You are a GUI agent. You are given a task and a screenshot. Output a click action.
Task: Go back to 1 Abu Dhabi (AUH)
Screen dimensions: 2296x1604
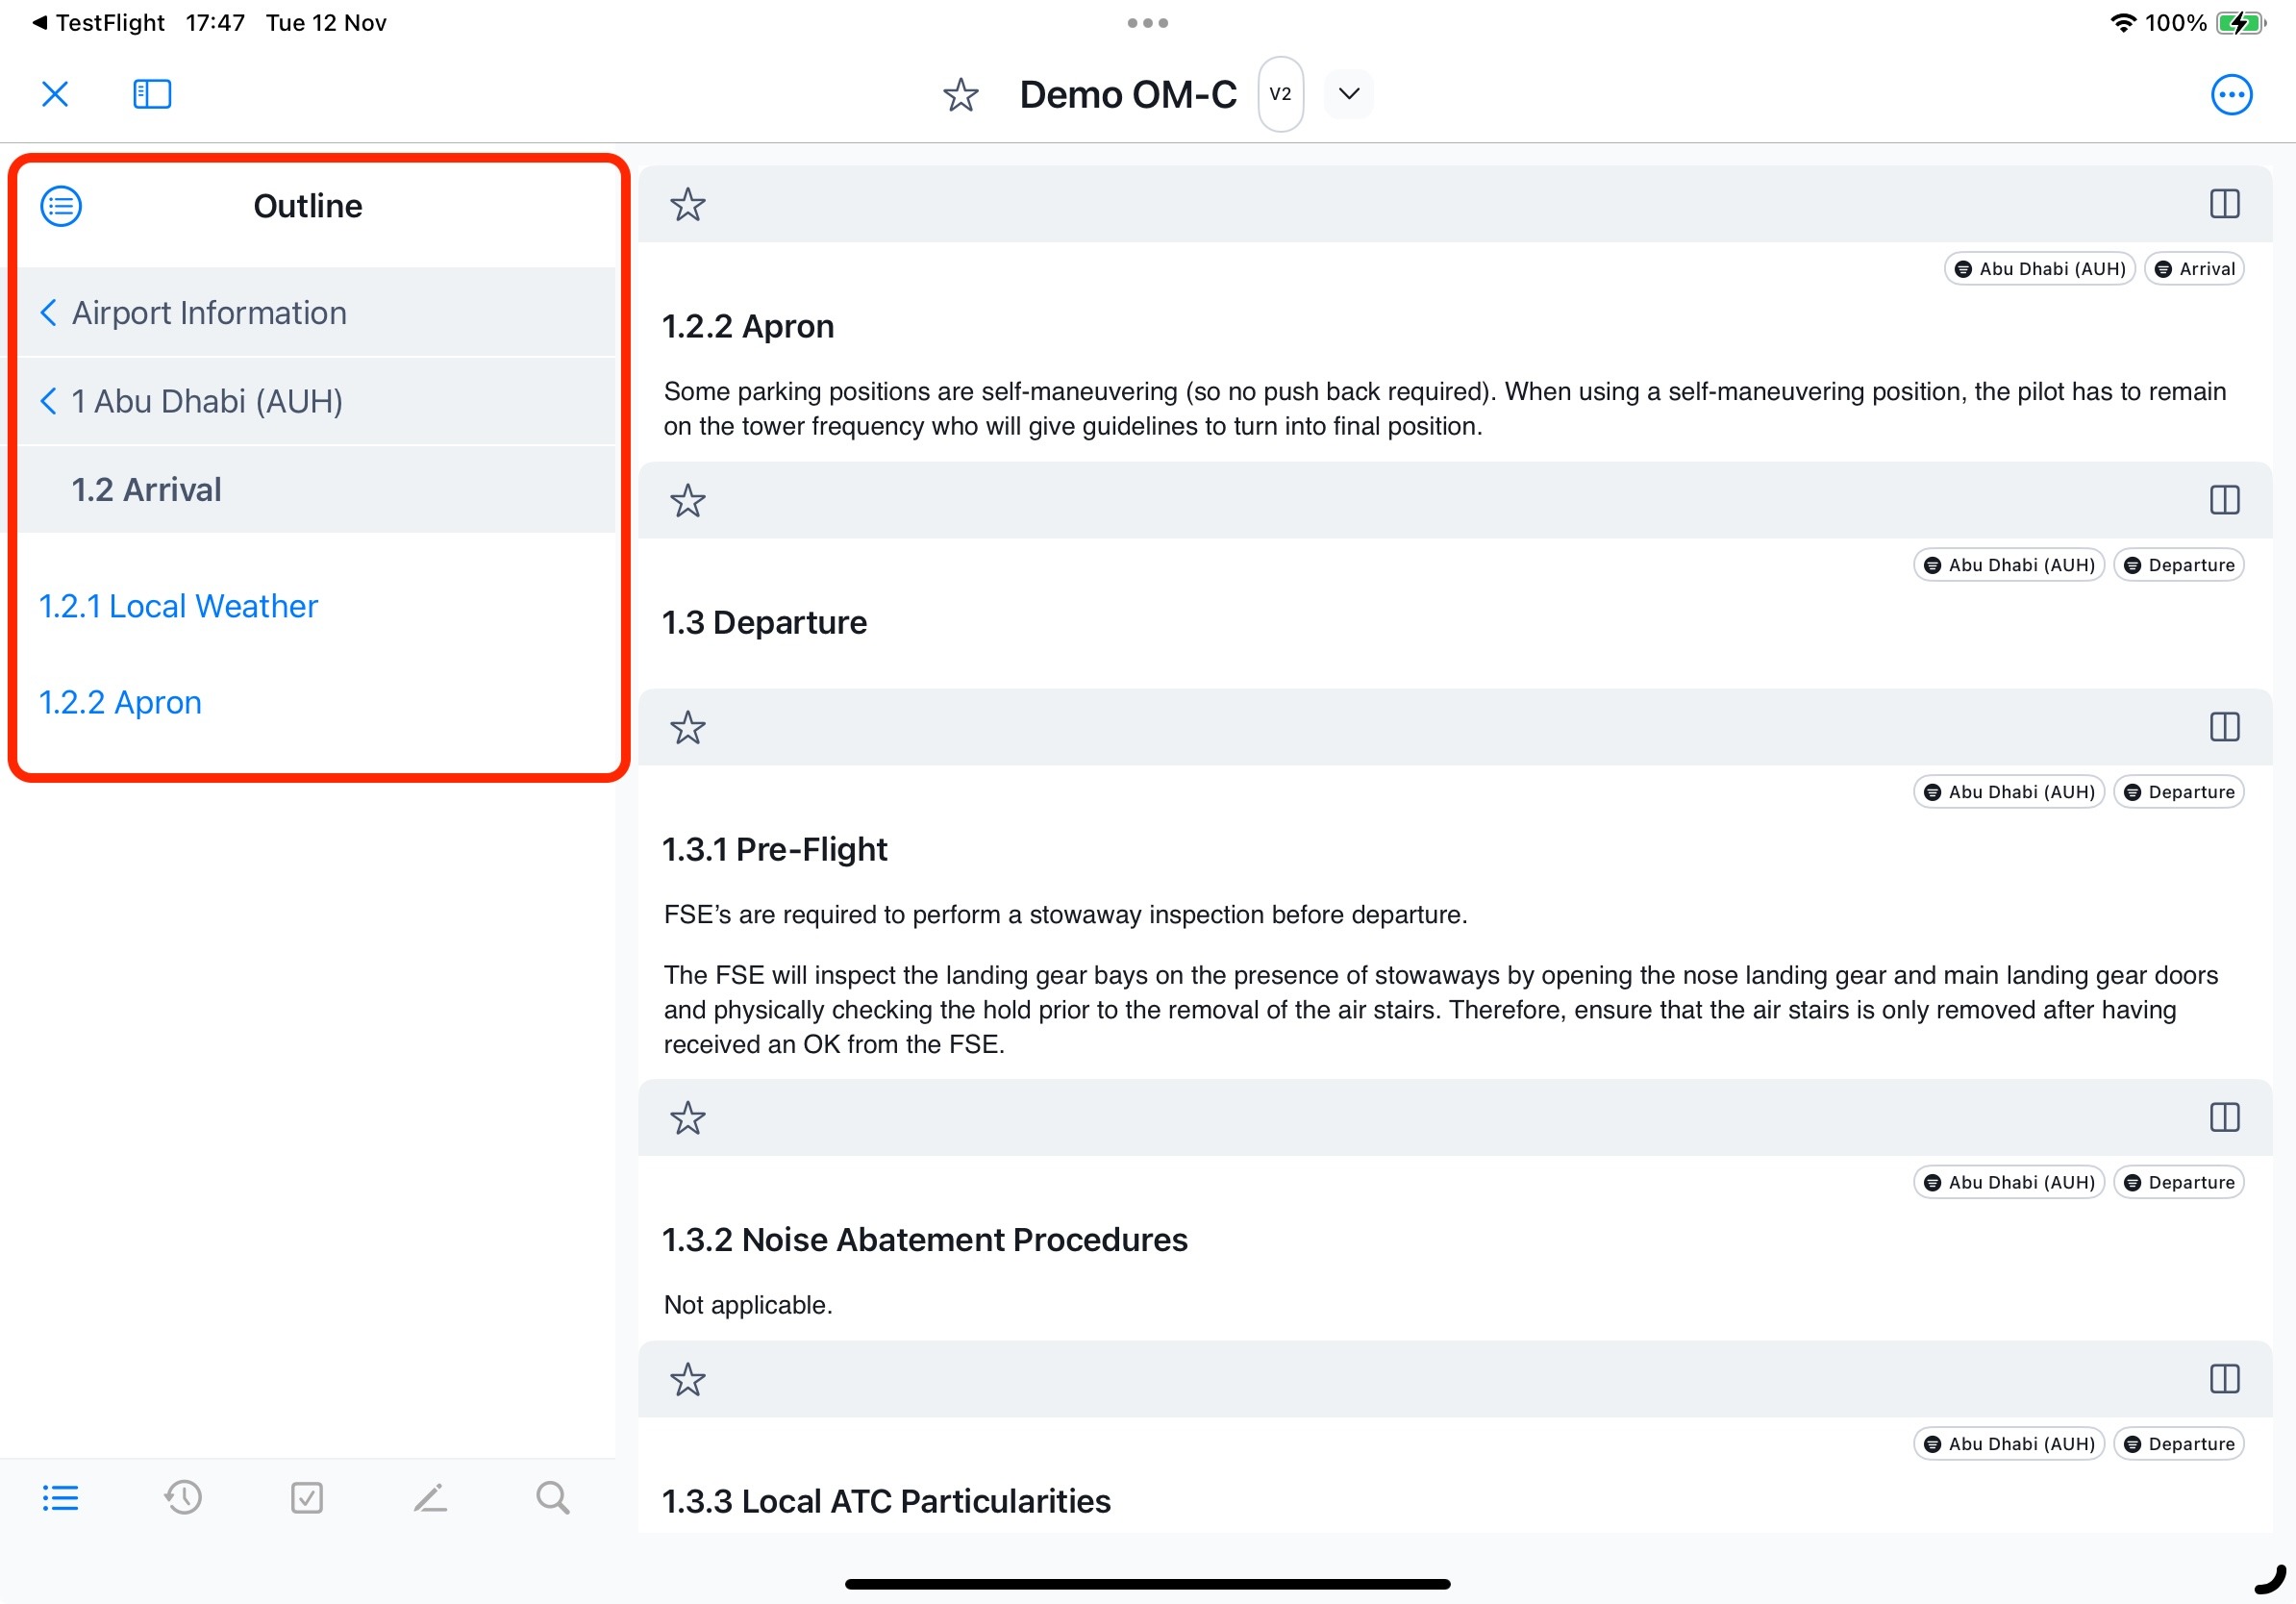pos(192,401)
